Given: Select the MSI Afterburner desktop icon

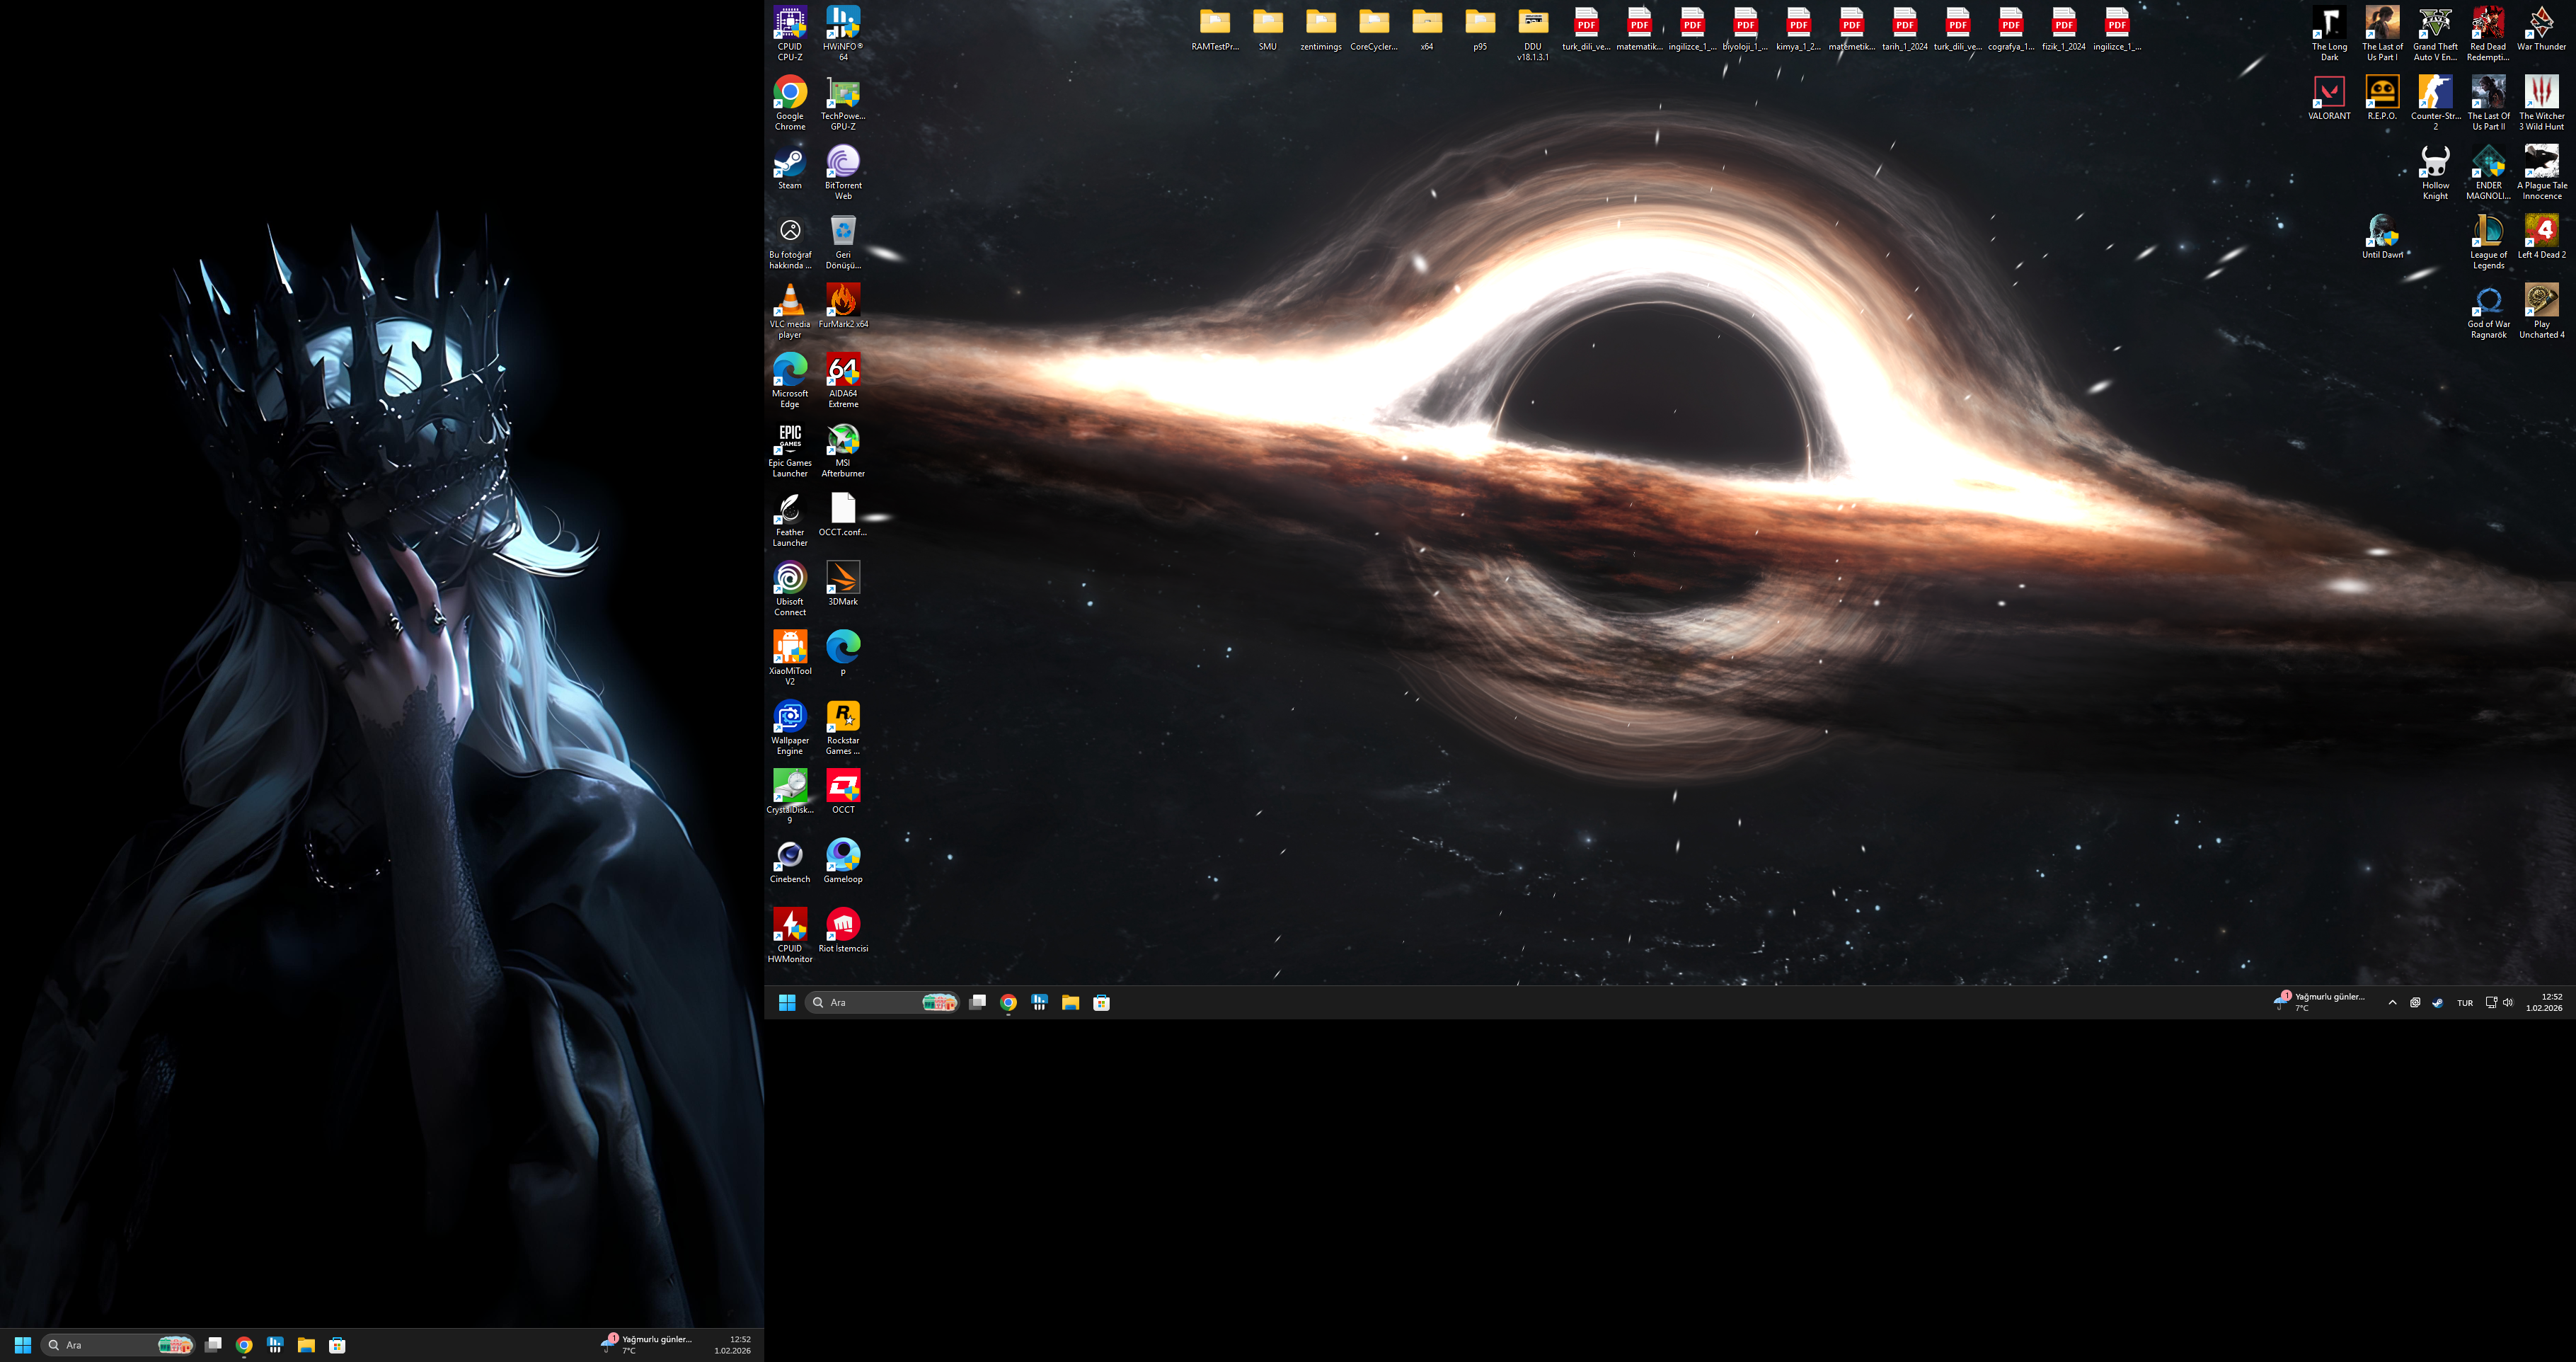Looking at the screenshot, I should point(843,450).
